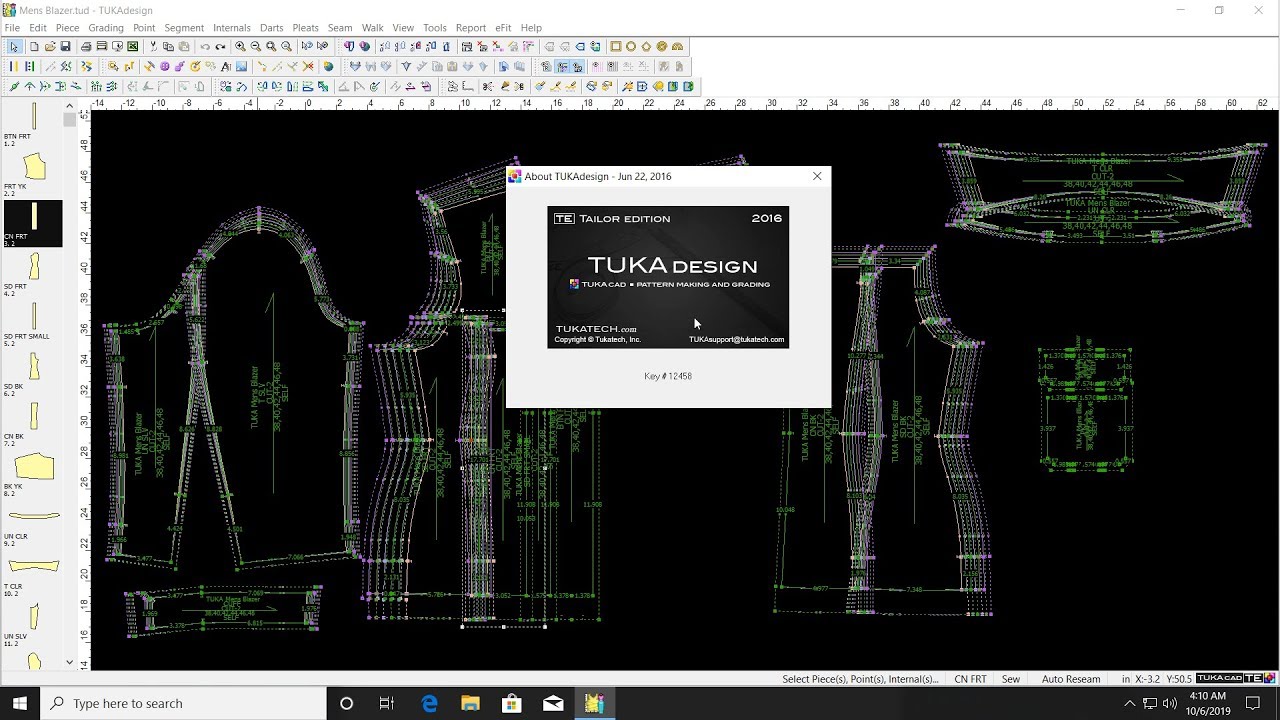
Task: Click the green Excel export icon
Action: (132, 46)
